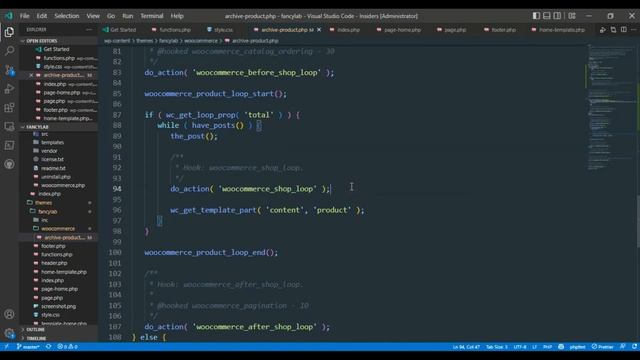Change the Tab Size setting in status bar

click(496, 347)
